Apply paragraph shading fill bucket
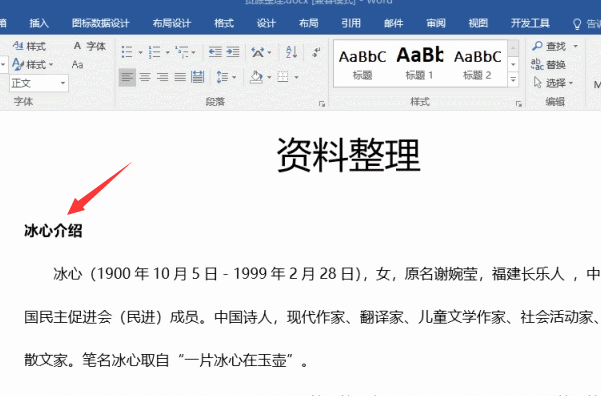This screenshot has width=601, height=396. [256, 77]
